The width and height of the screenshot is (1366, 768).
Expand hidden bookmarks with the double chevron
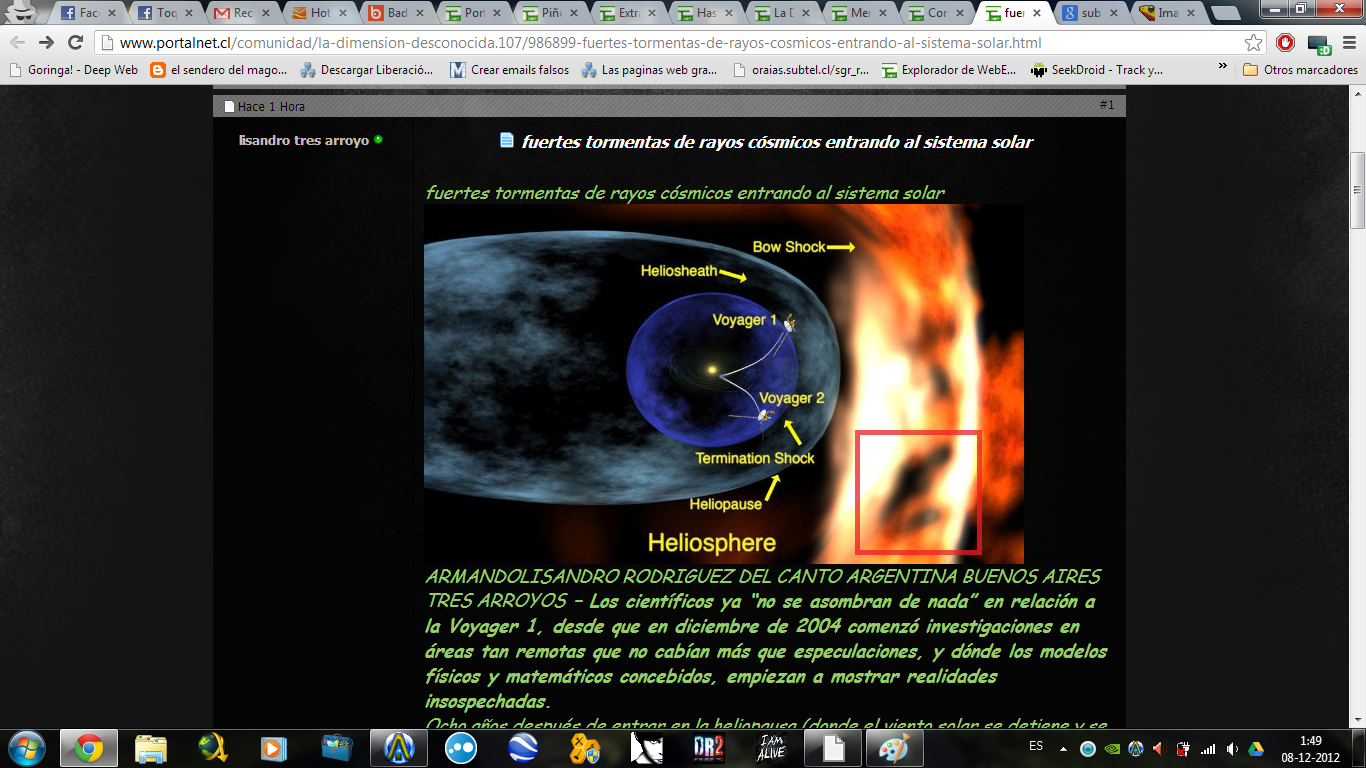1223,69
